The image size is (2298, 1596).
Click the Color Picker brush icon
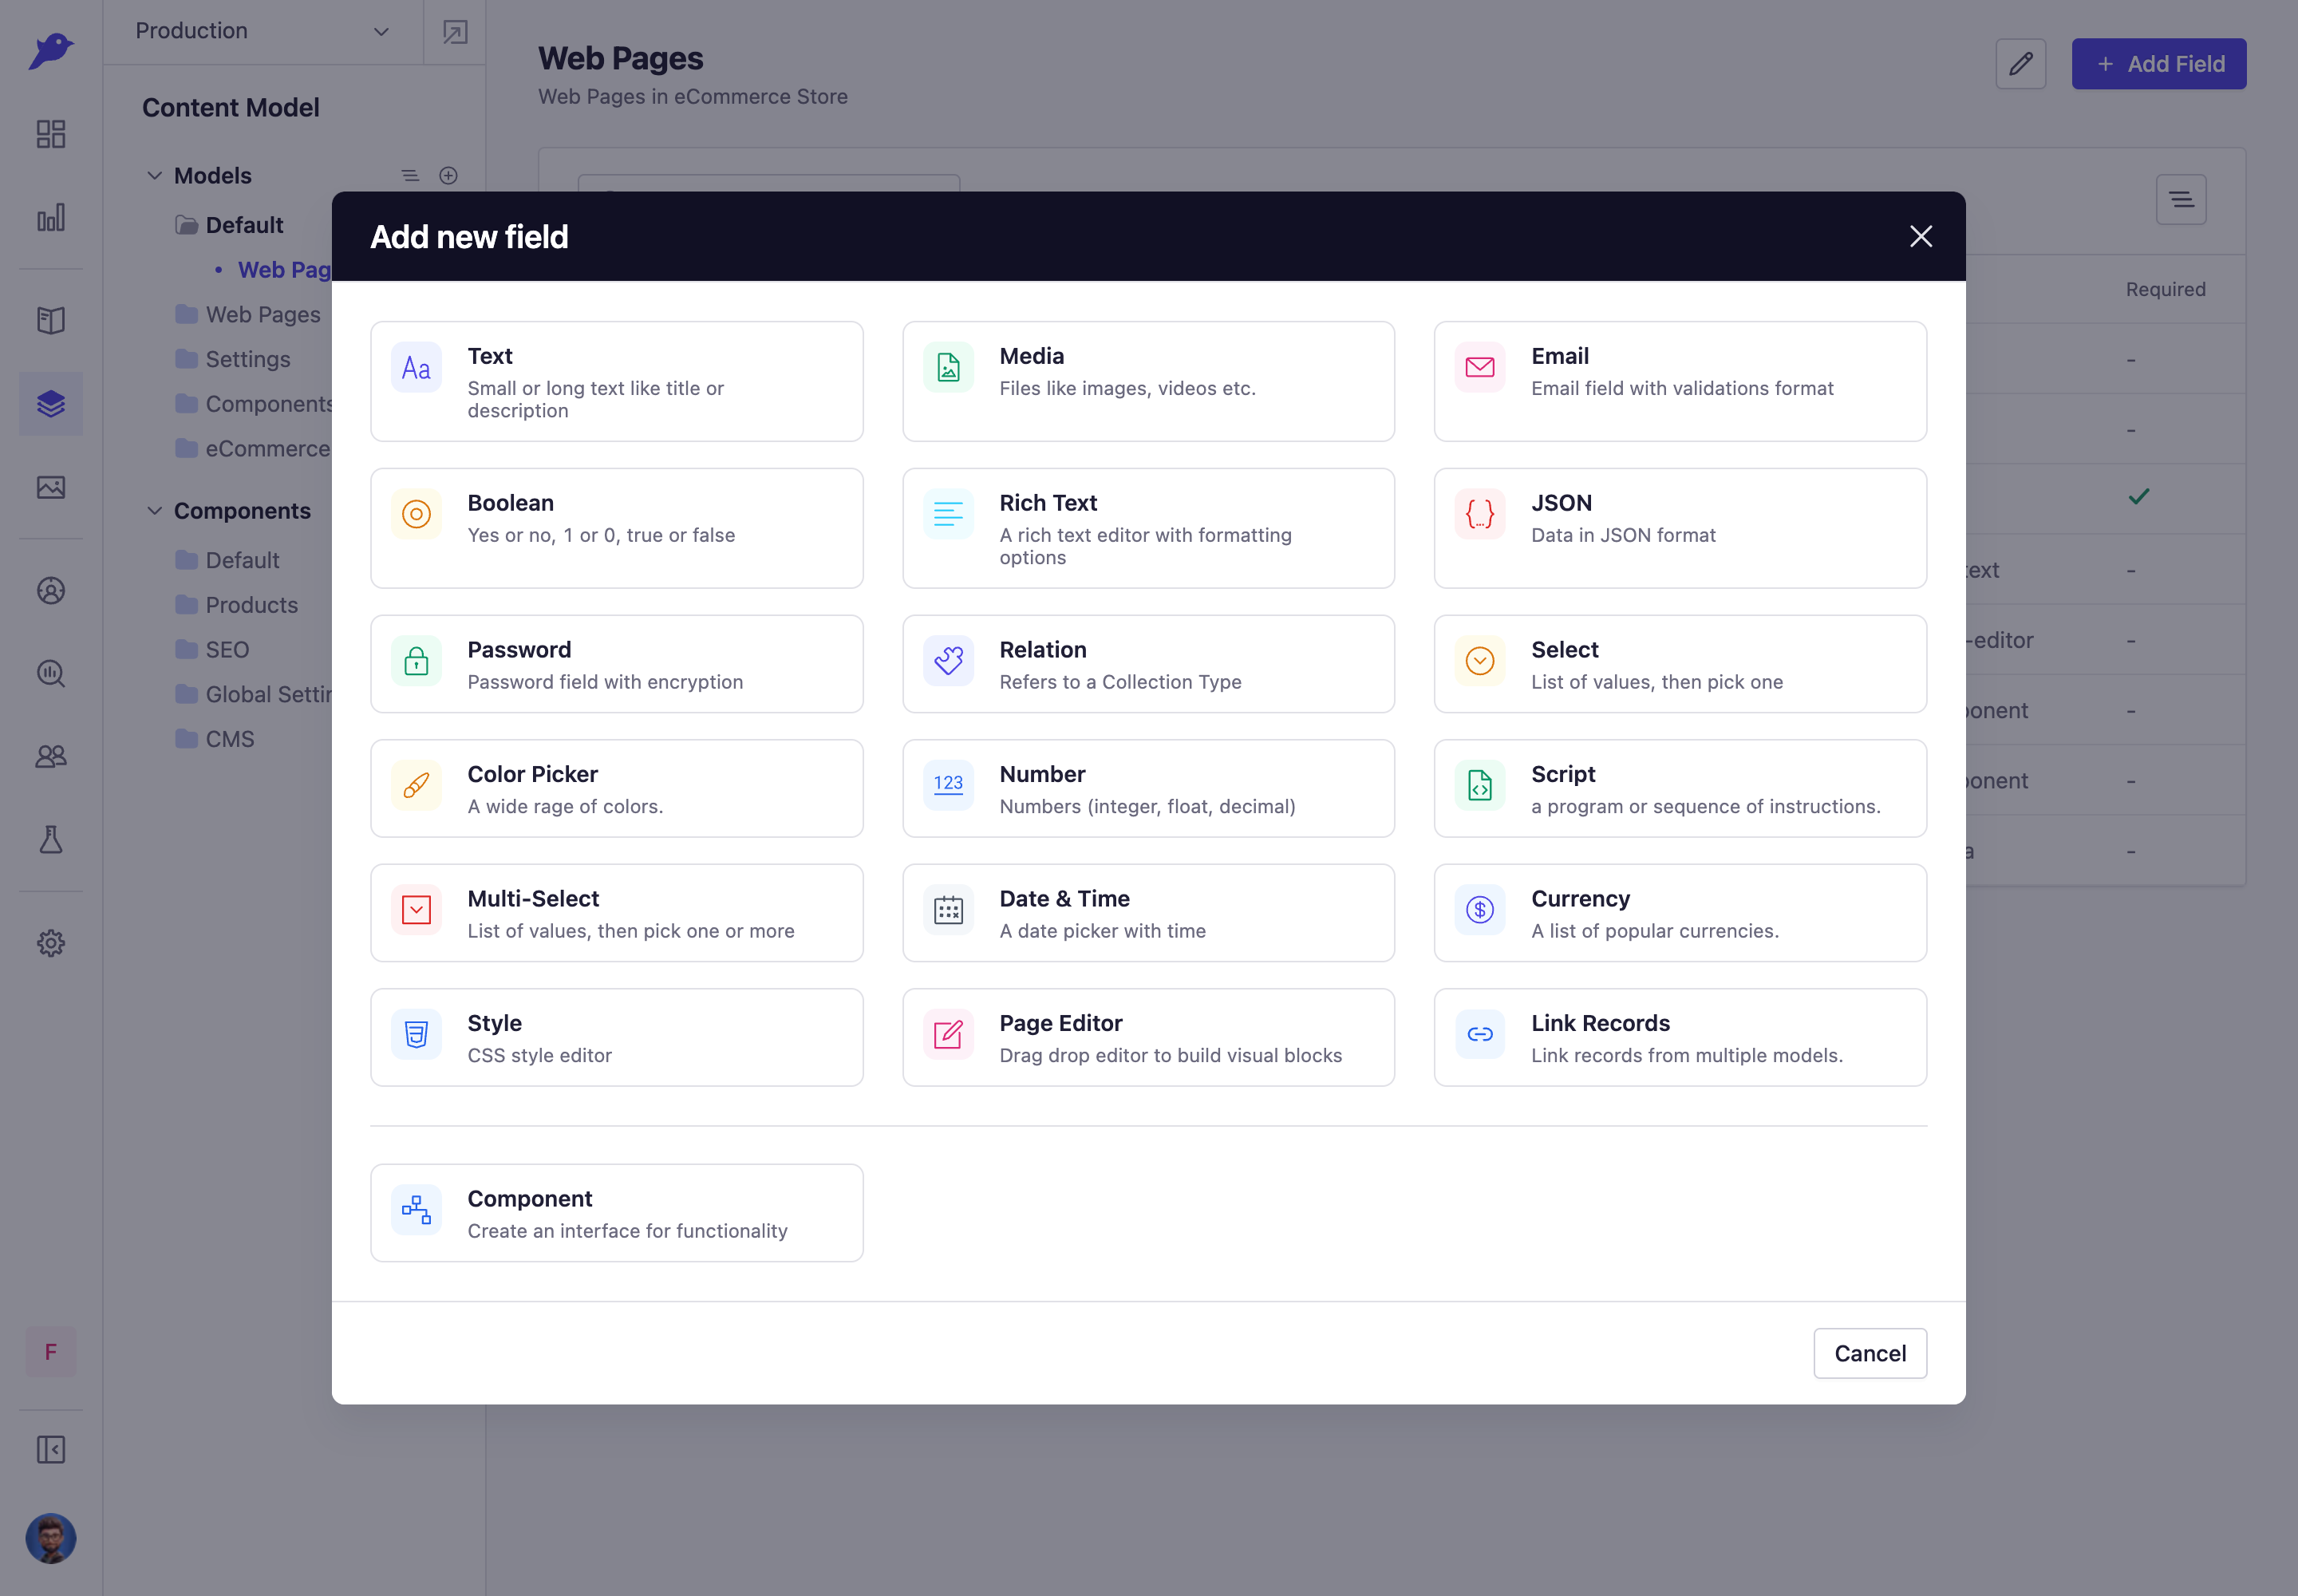point(416,785)
